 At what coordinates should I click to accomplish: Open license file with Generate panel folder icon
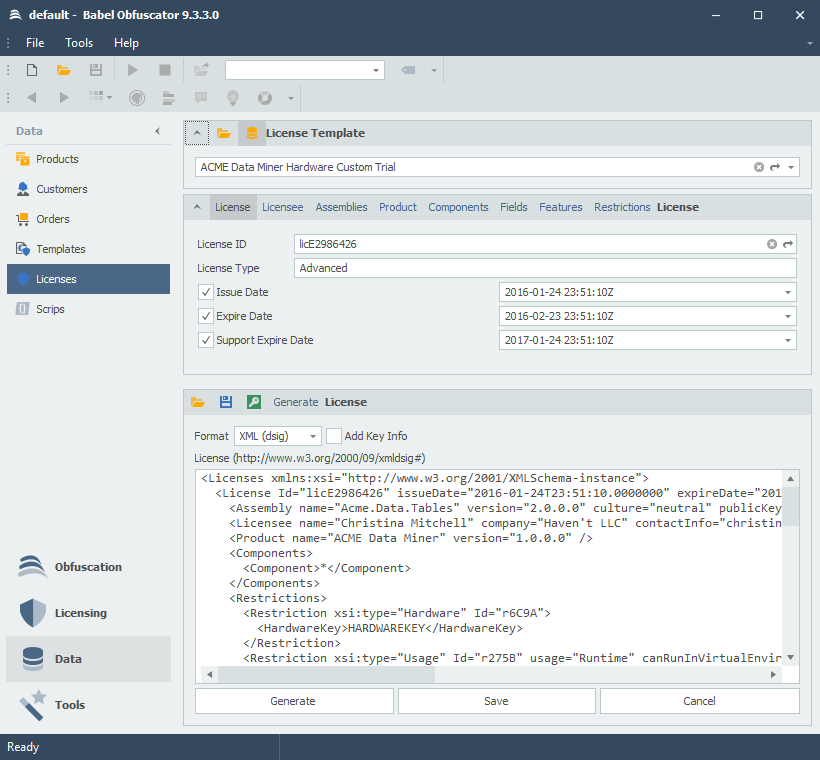[x=198, y=402]
